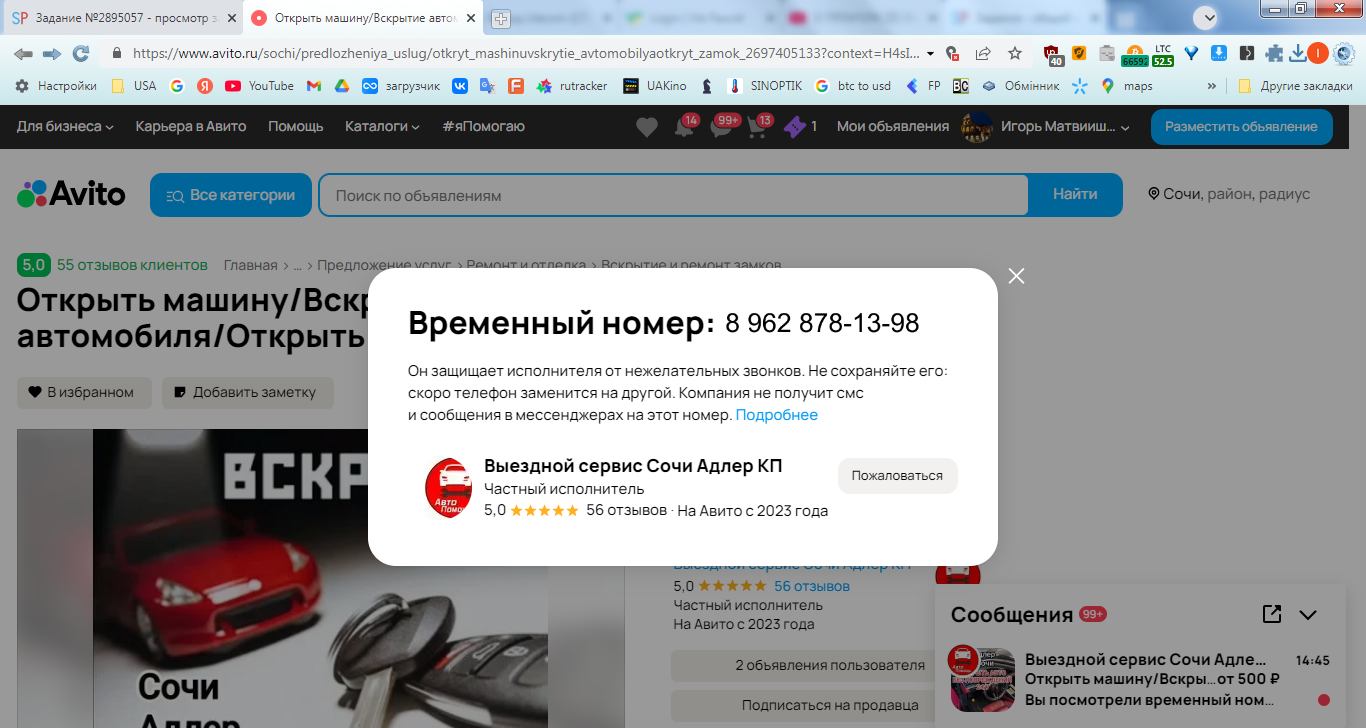The height and width of the screenshot is (728, 1366).
Task: Open Avito messages icon with 99+ badge
Action: [723, 127]
